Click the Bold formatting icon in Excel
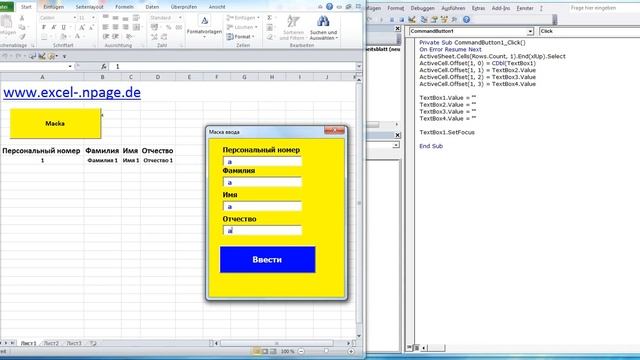 point(44,27)
